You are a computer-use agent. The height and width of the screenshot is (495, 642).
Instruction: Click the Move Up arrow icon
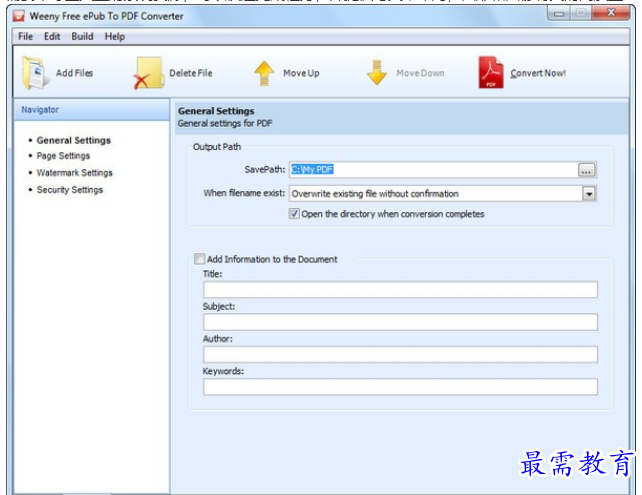tap(264, 73)
